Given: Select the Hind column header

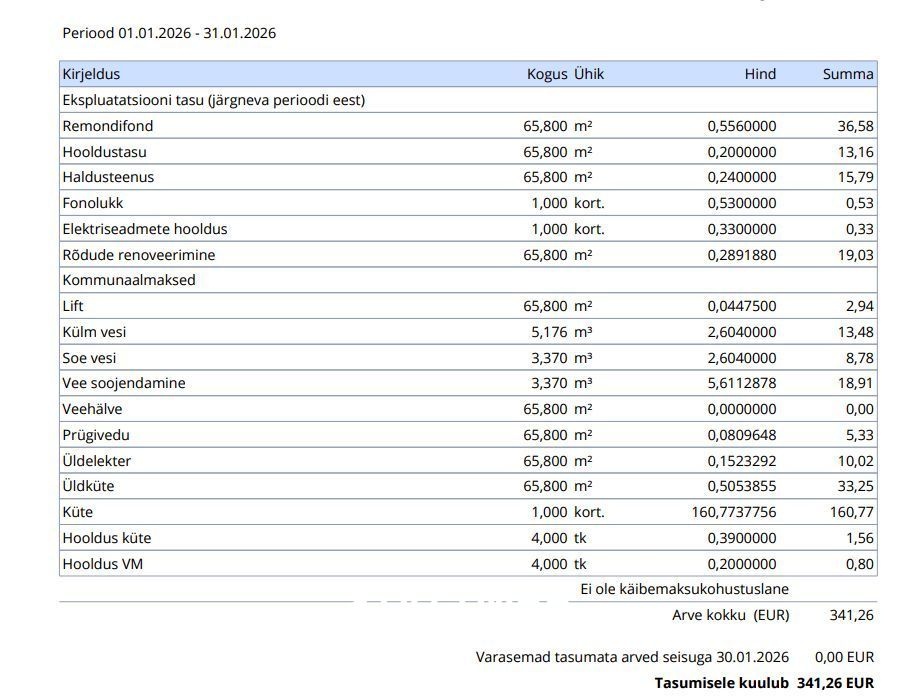Looking at the screenshot, I should (x=760, y=74).
